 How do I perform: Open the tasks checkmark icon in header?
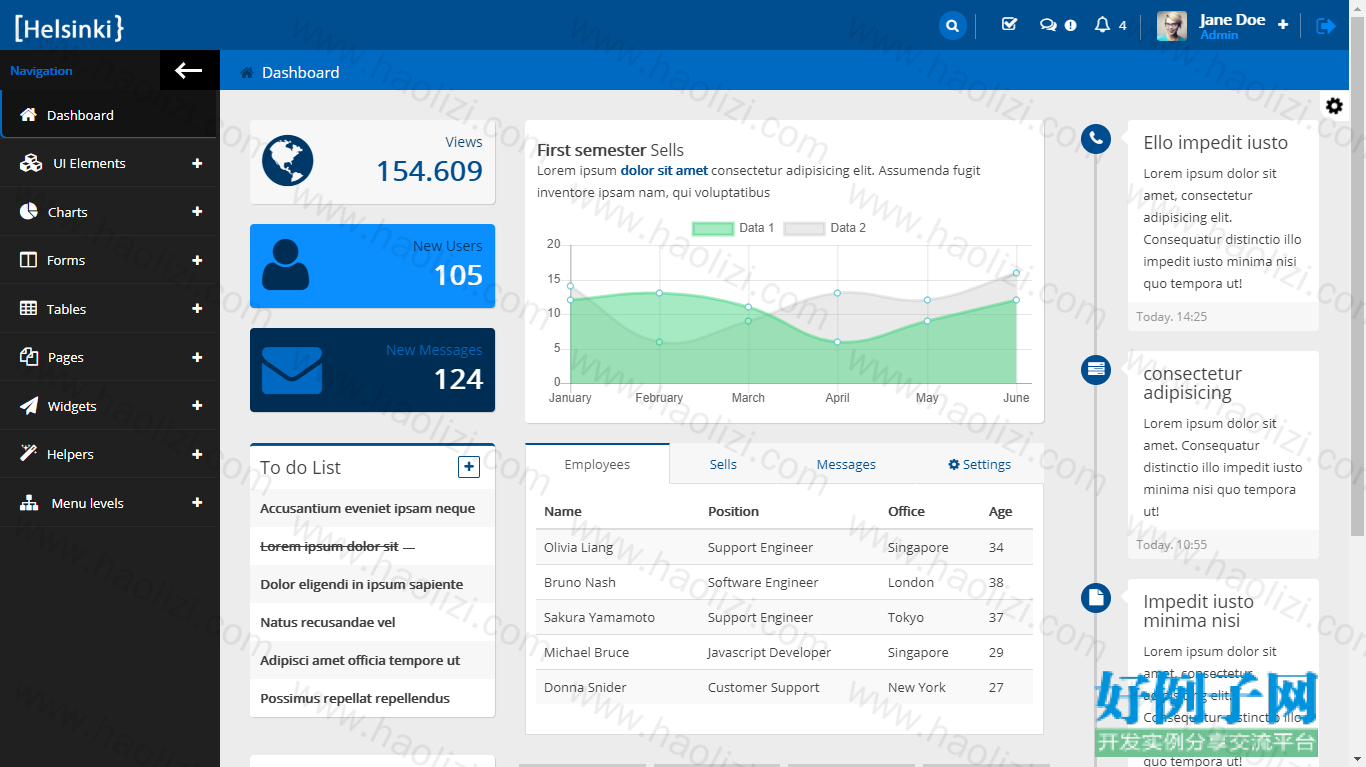pos(1009,24)
